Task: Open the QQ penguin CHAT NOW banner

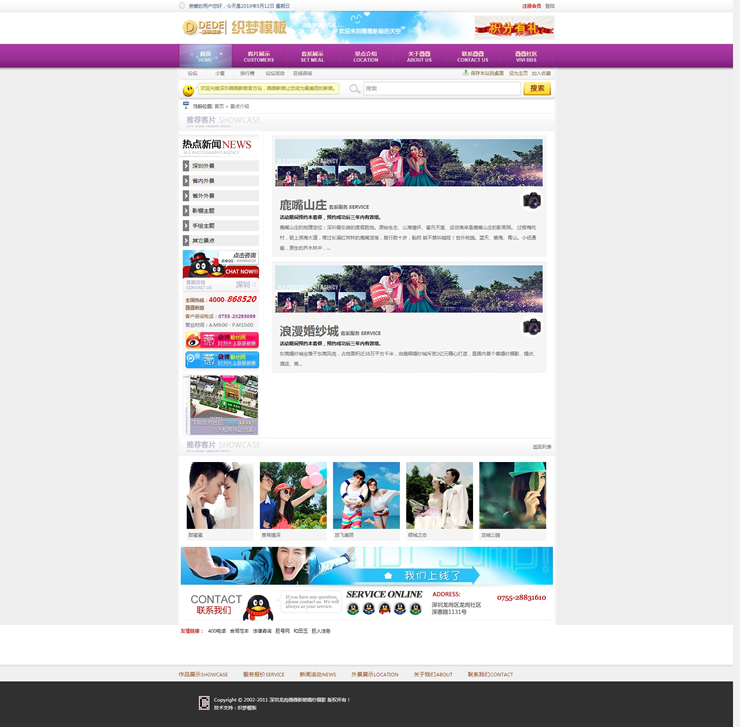Action: click(220, 264)
